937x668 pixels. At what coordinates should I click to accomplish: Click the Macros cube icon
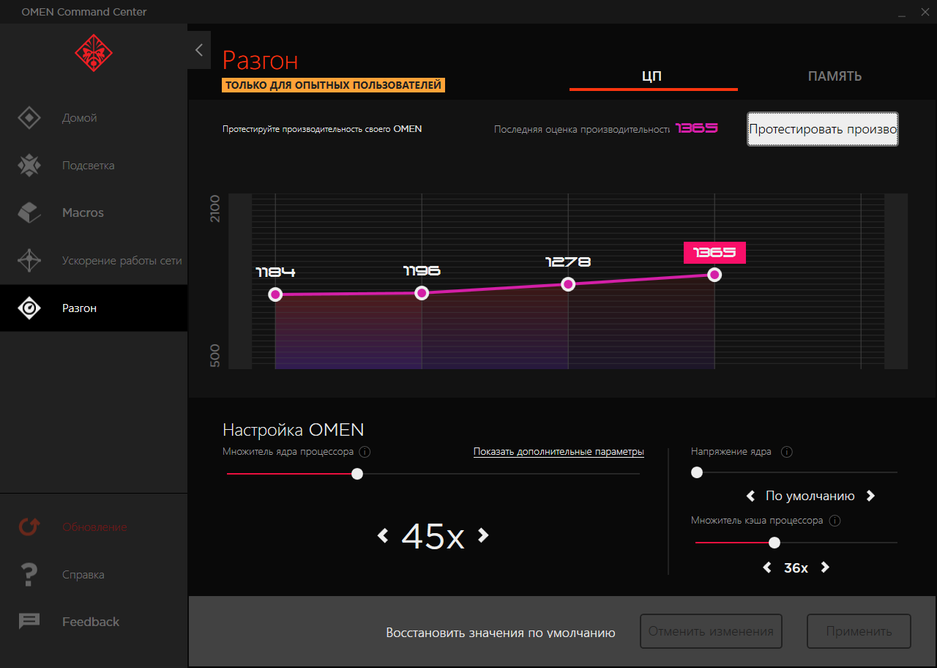tap(29, 213)
